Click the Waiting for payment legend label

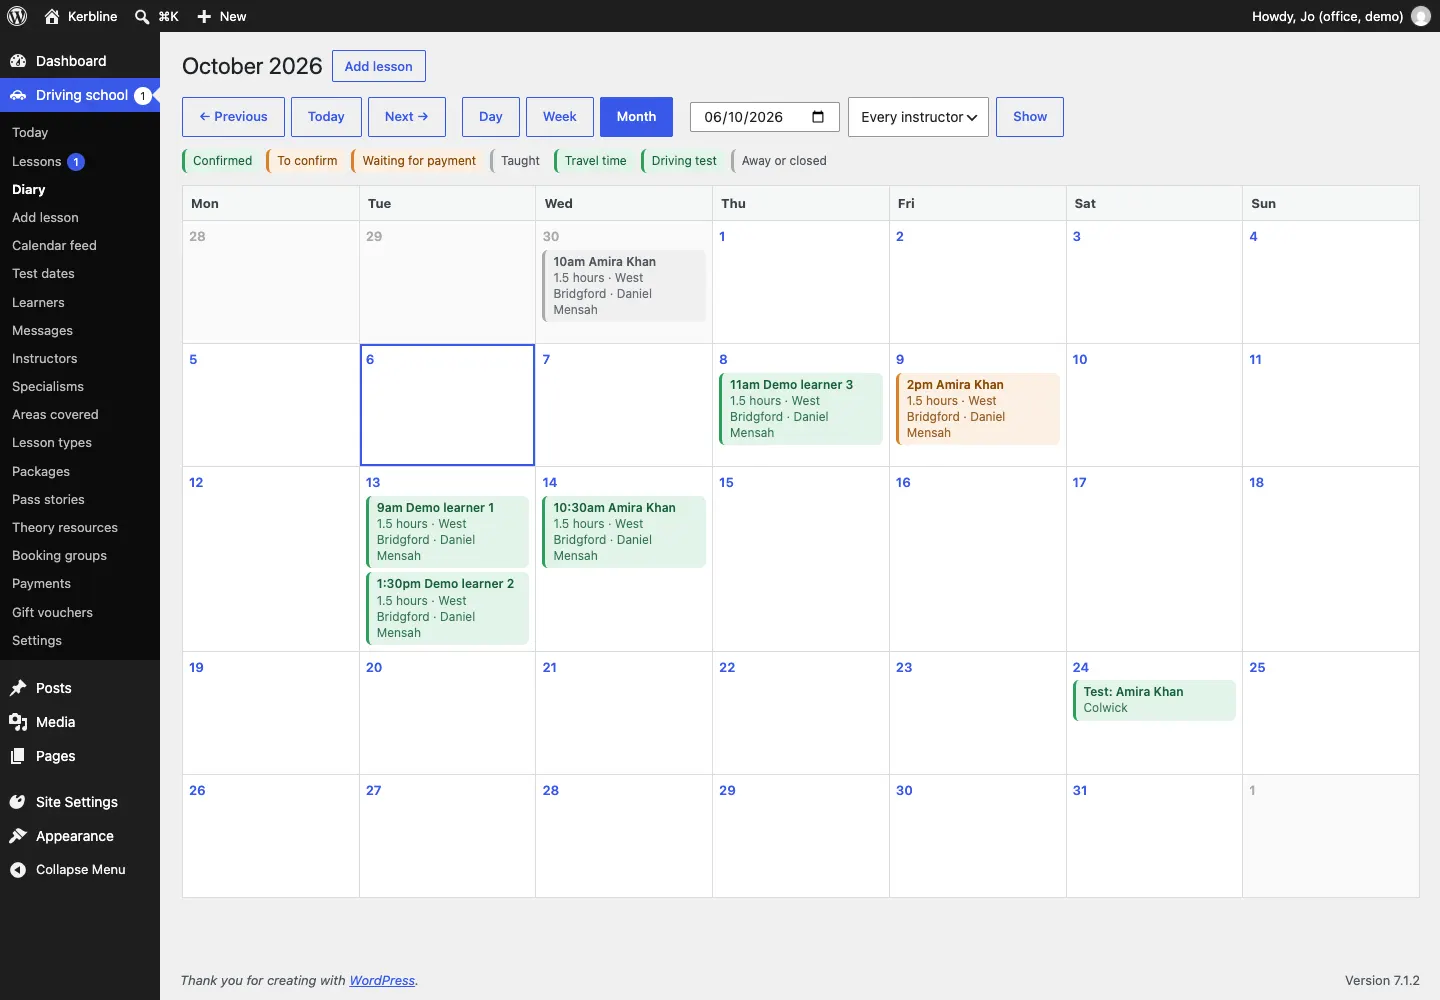[417, 161]
